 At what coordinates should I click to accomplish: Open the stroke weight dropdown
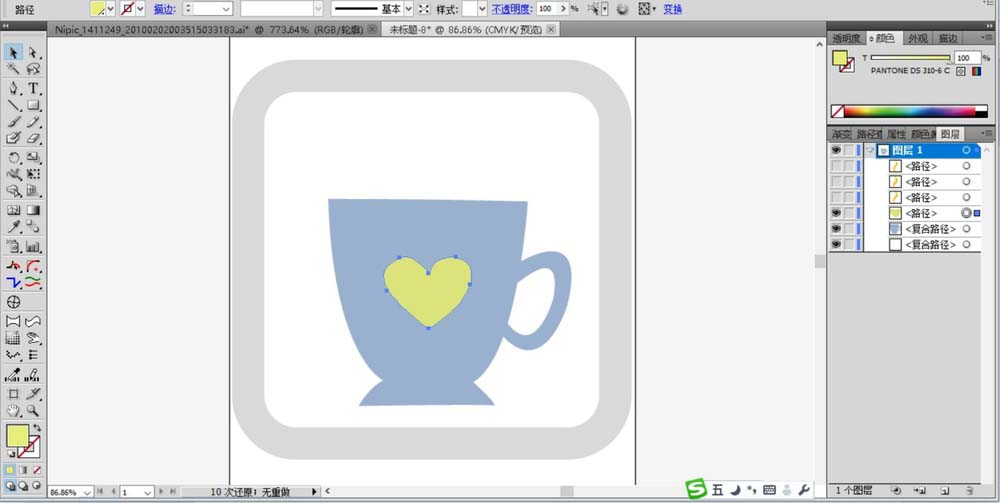[x=226, y=9]
